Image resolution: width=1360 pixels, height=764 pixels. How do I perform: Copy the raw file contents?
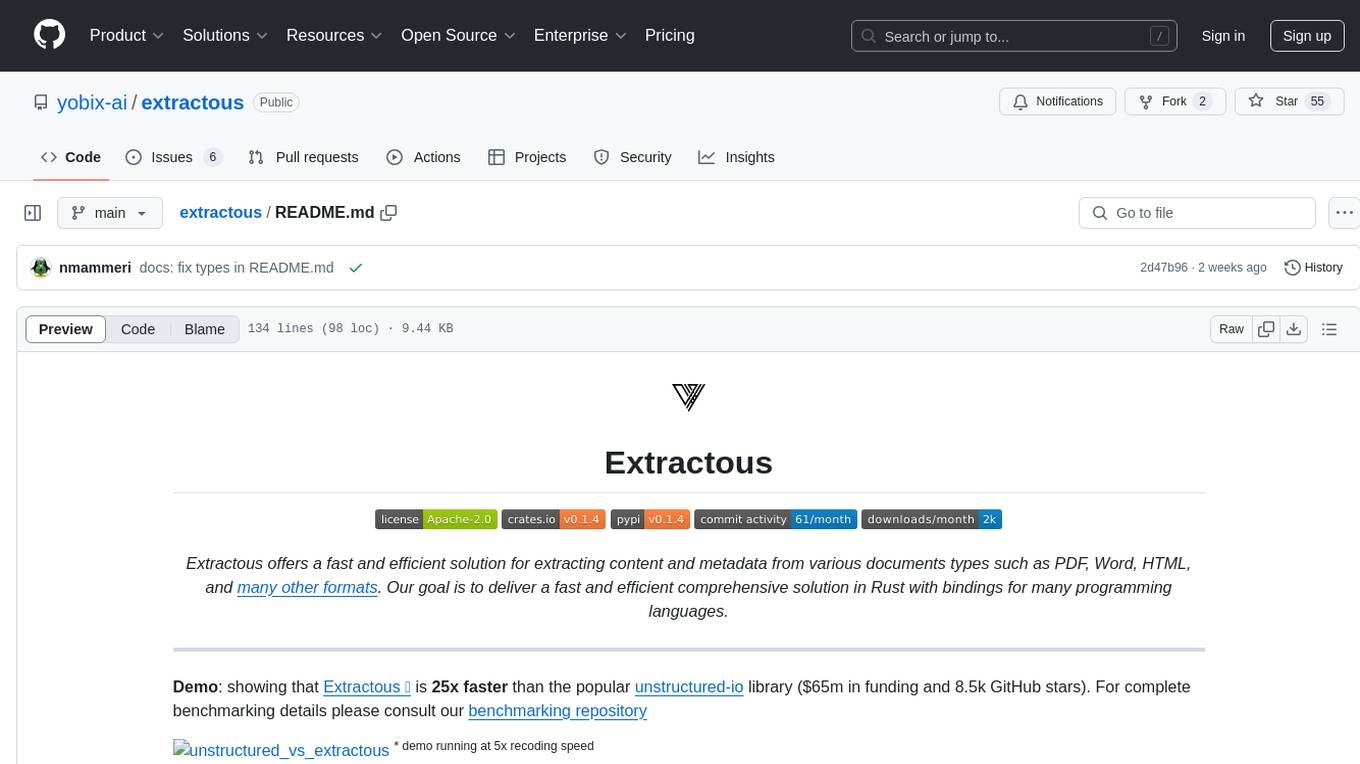pyautogui.click(x=1267, y=329)
